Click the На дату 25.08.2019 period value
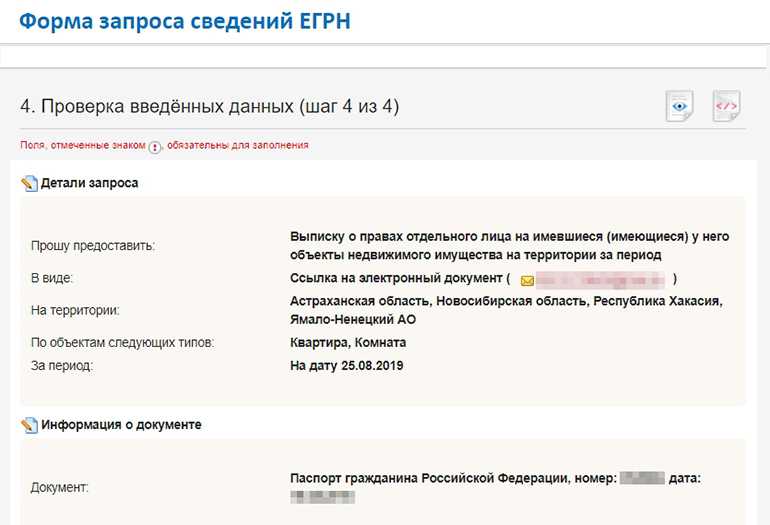Screen dimensions: 770x525 tap(346, 366)
